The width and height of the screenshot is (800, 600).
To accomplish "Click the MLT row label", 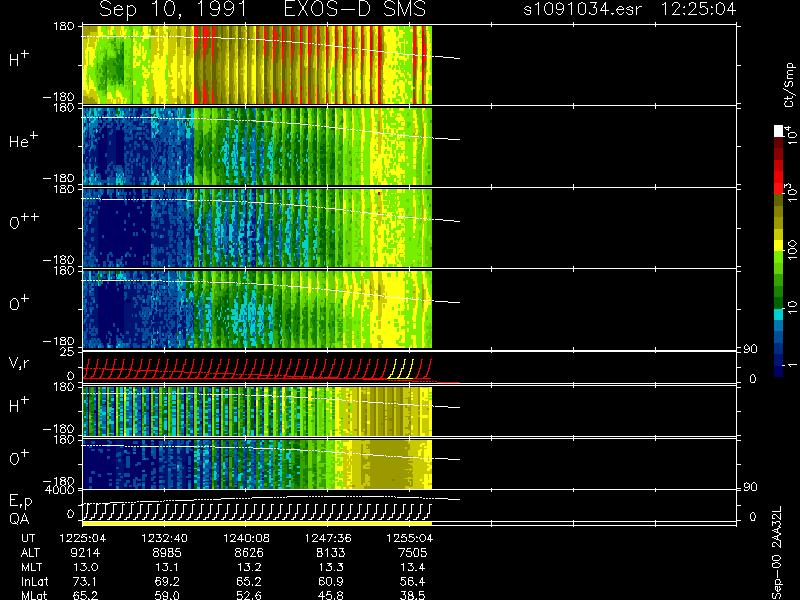I will coord(32,567).
